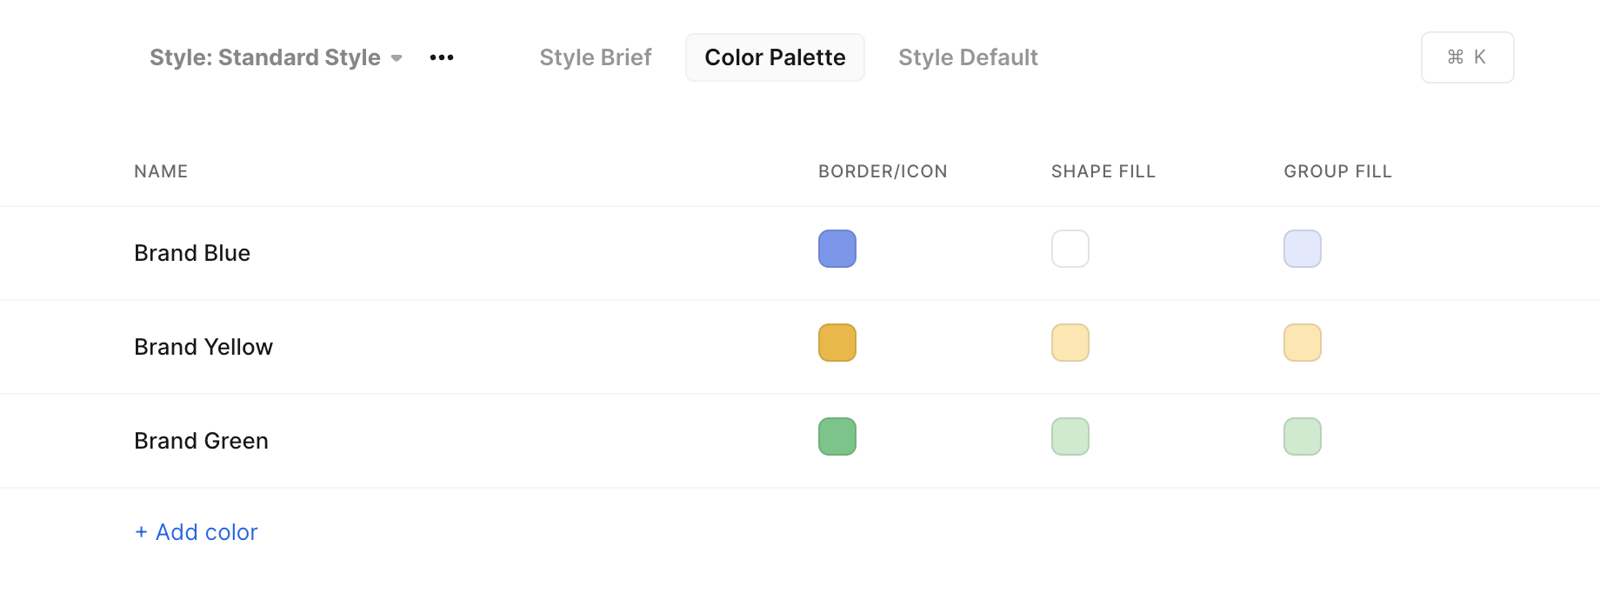
Task: Select the Color Palette tab
Action: tap(775, 58)
